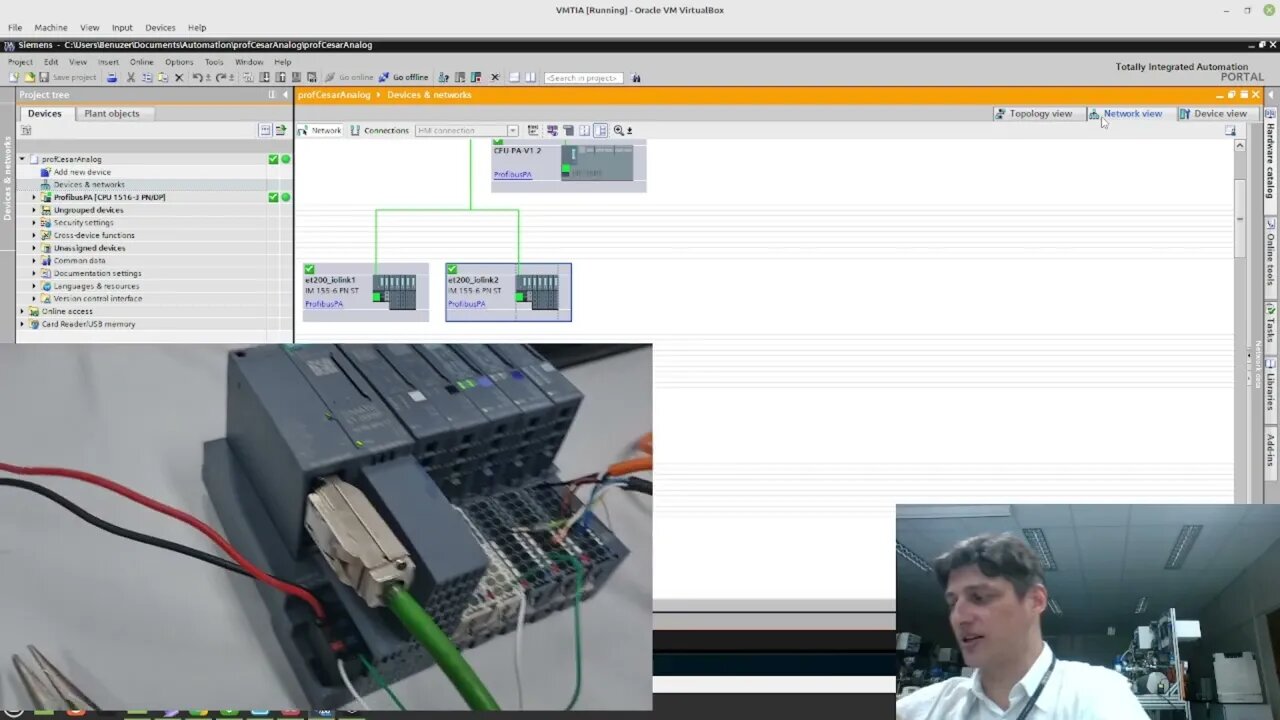Click the Split editor vertically icon
Image resolution: width=1280 pixels, height=720 pixels.
pos(530,77)
